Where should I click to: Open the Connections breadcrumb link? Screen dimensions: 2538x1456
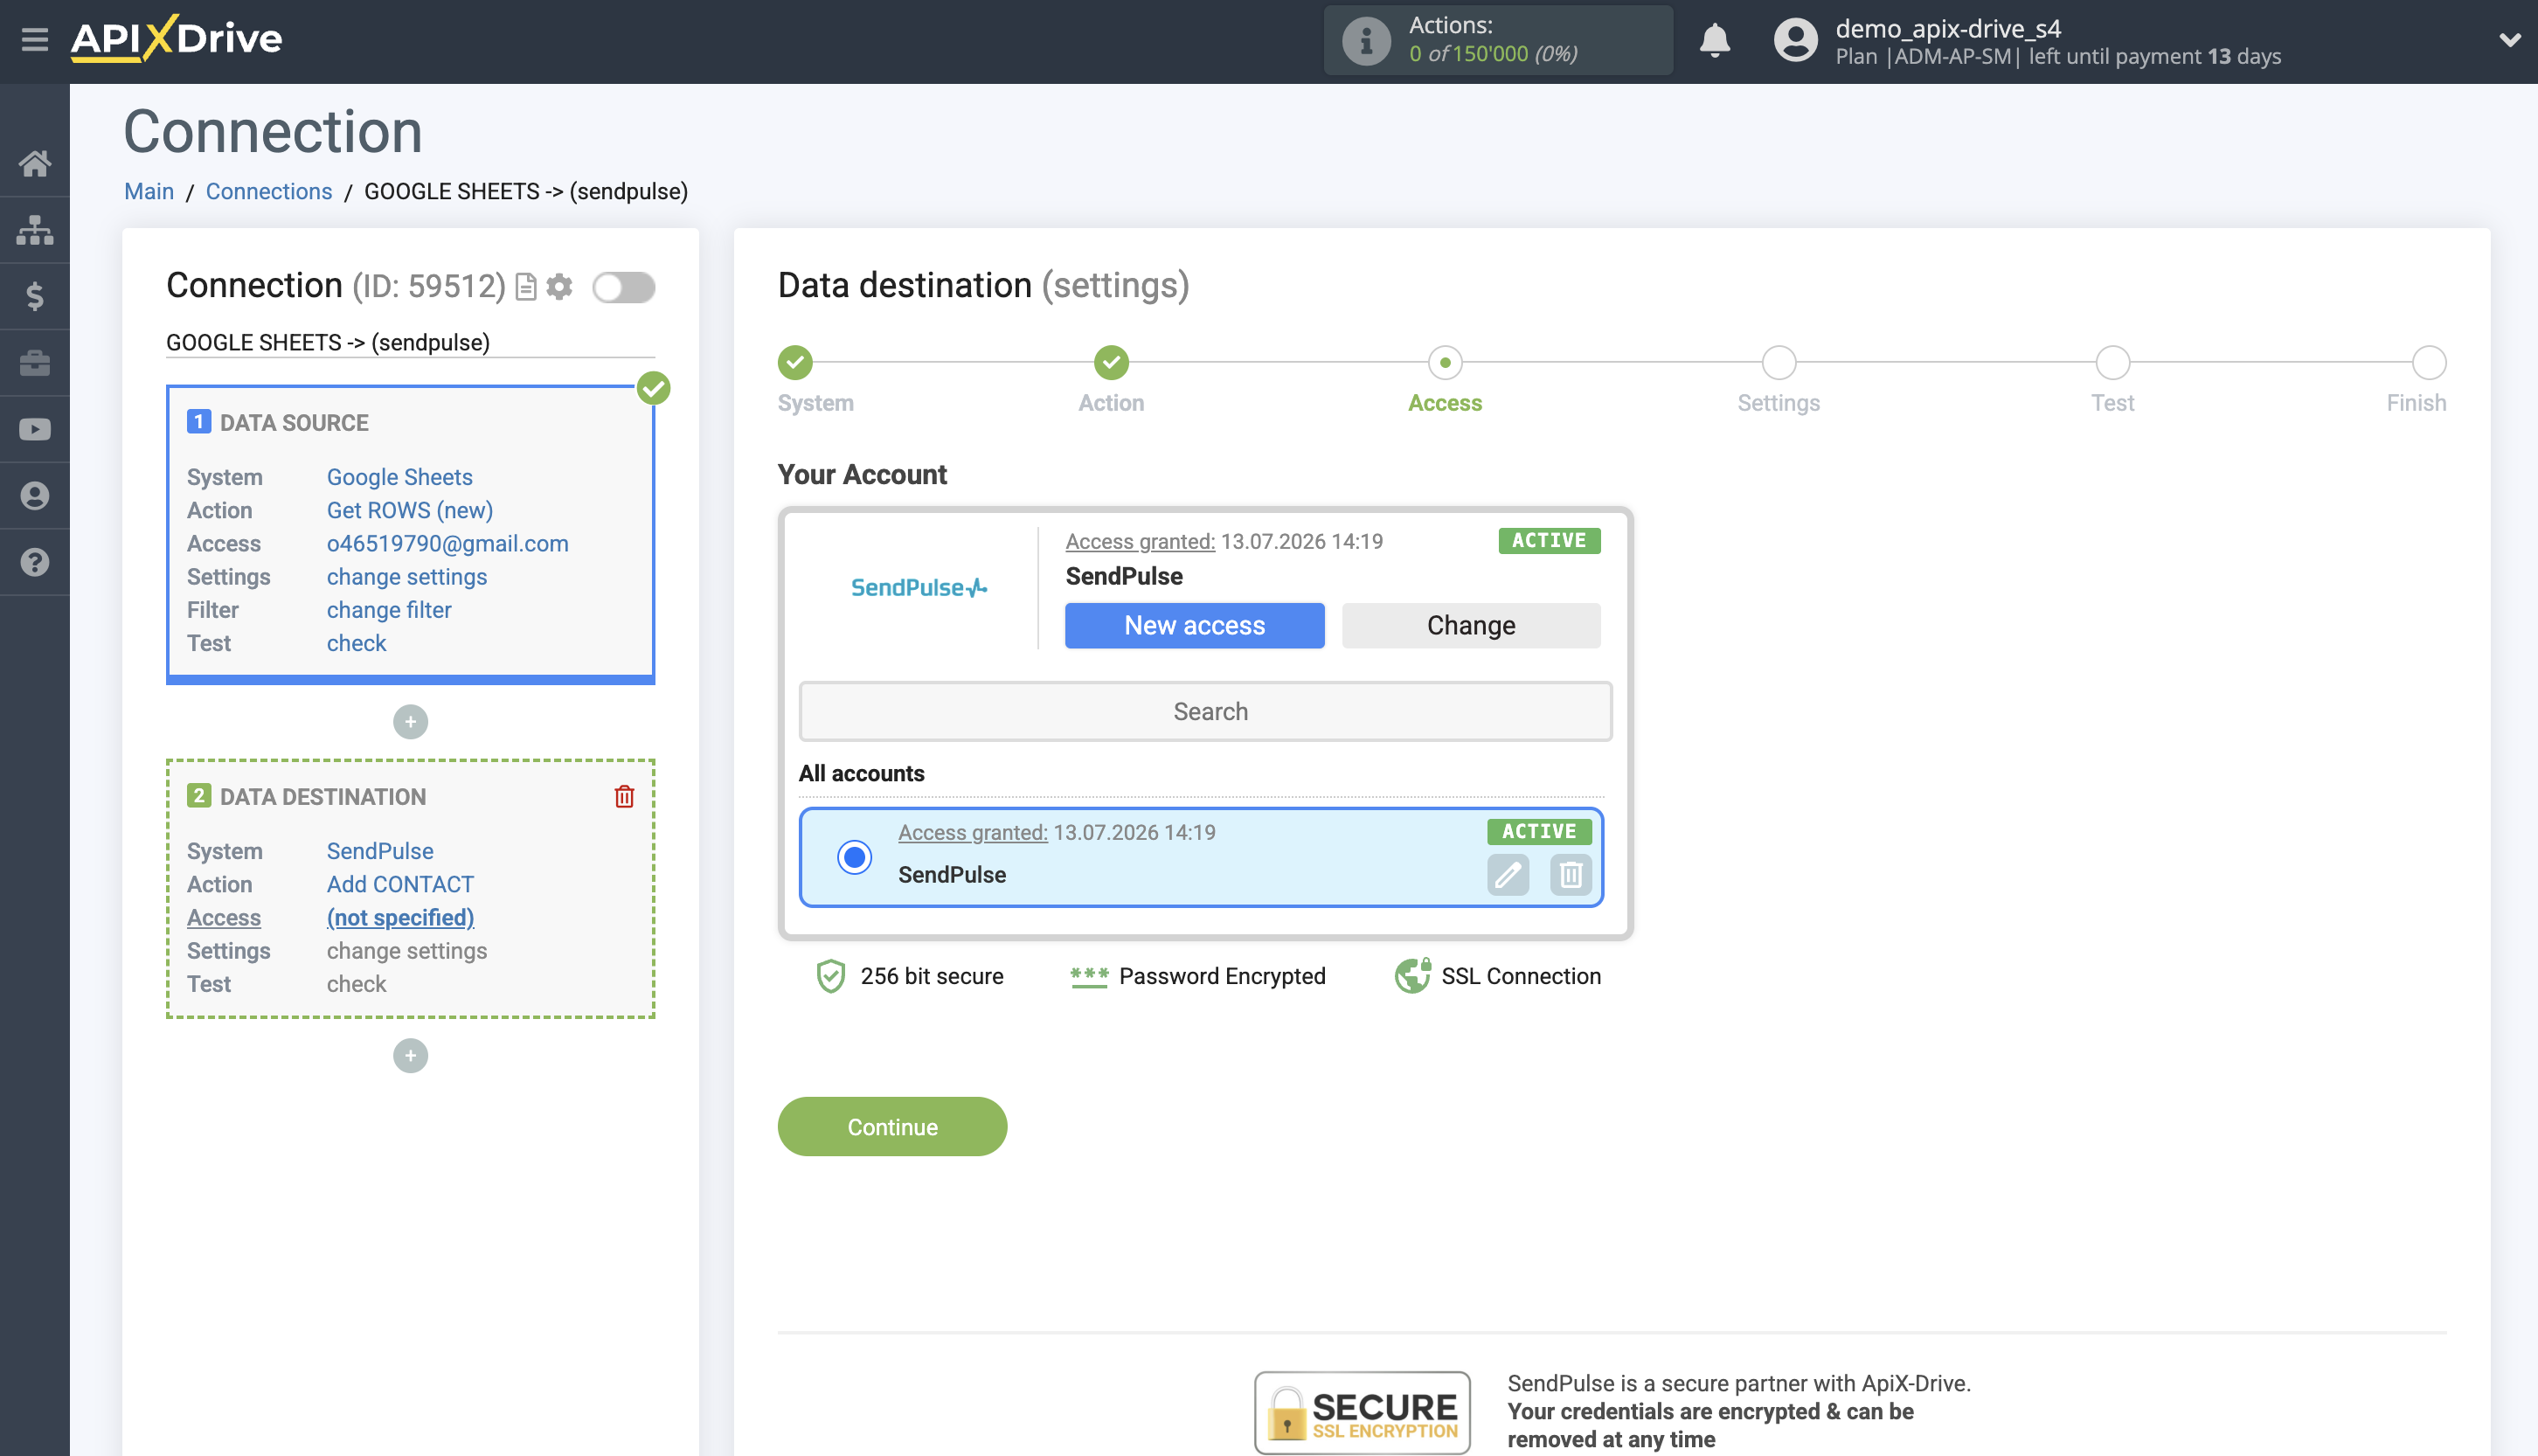pos(269,191)
